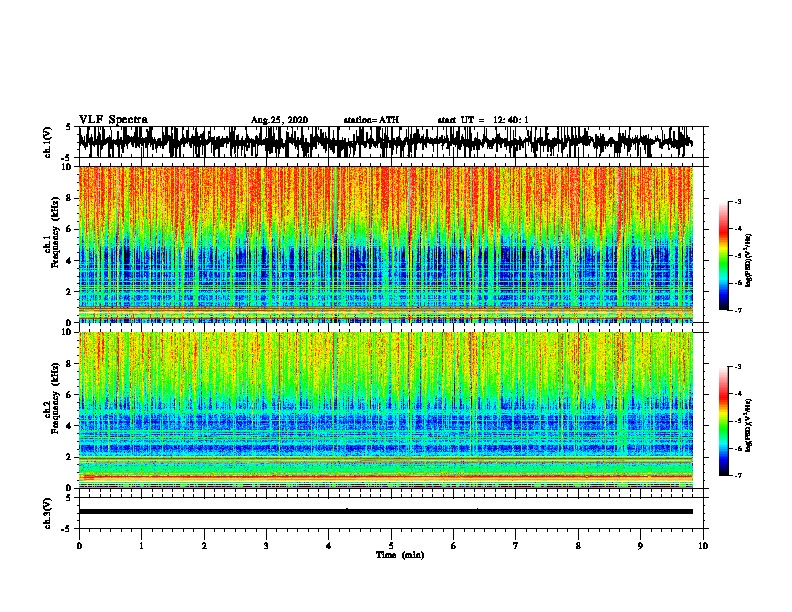792x612 pixels.
Task: Click time axis tick label "2"
Action: pyautogui.click(x=204, y=546)
